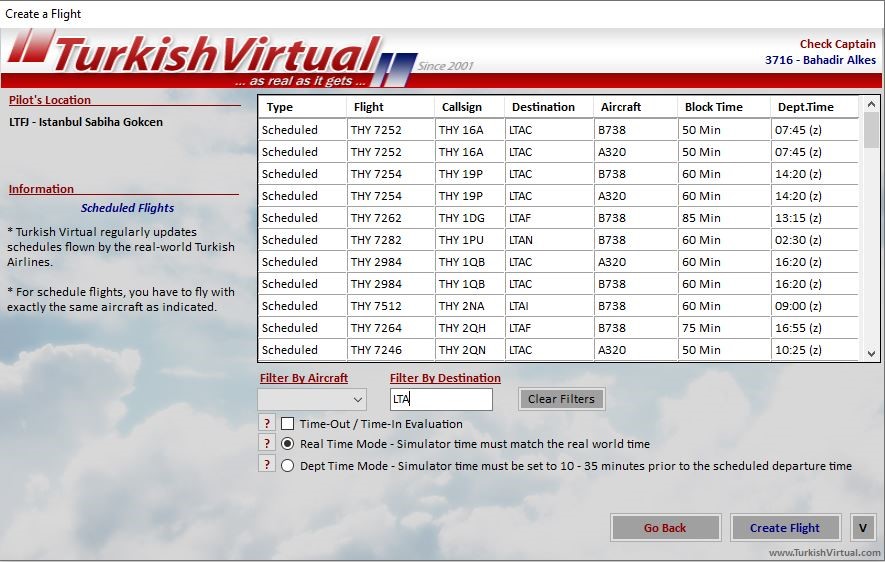Select the THY 7282 flight row

559,240
